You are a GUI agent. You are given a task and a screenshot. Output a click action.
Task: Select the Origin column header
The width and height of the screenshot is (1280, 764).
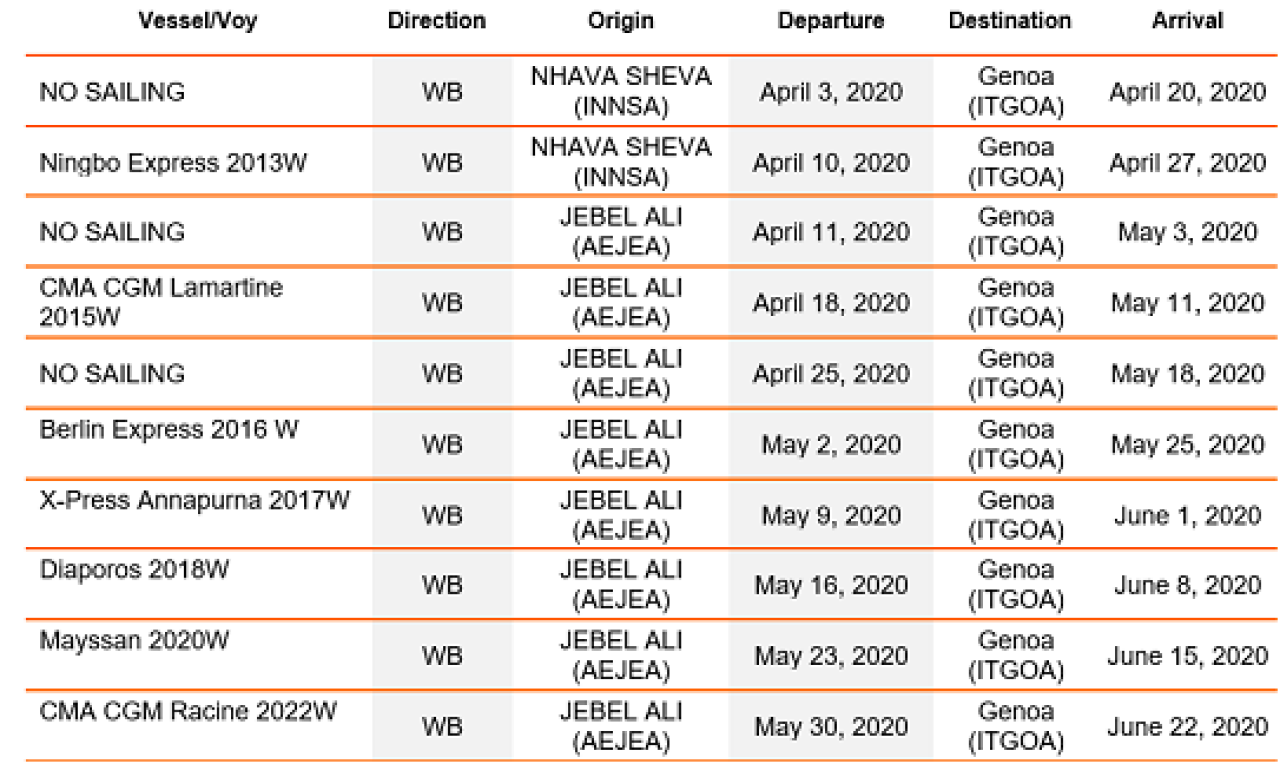pos(621,21)
